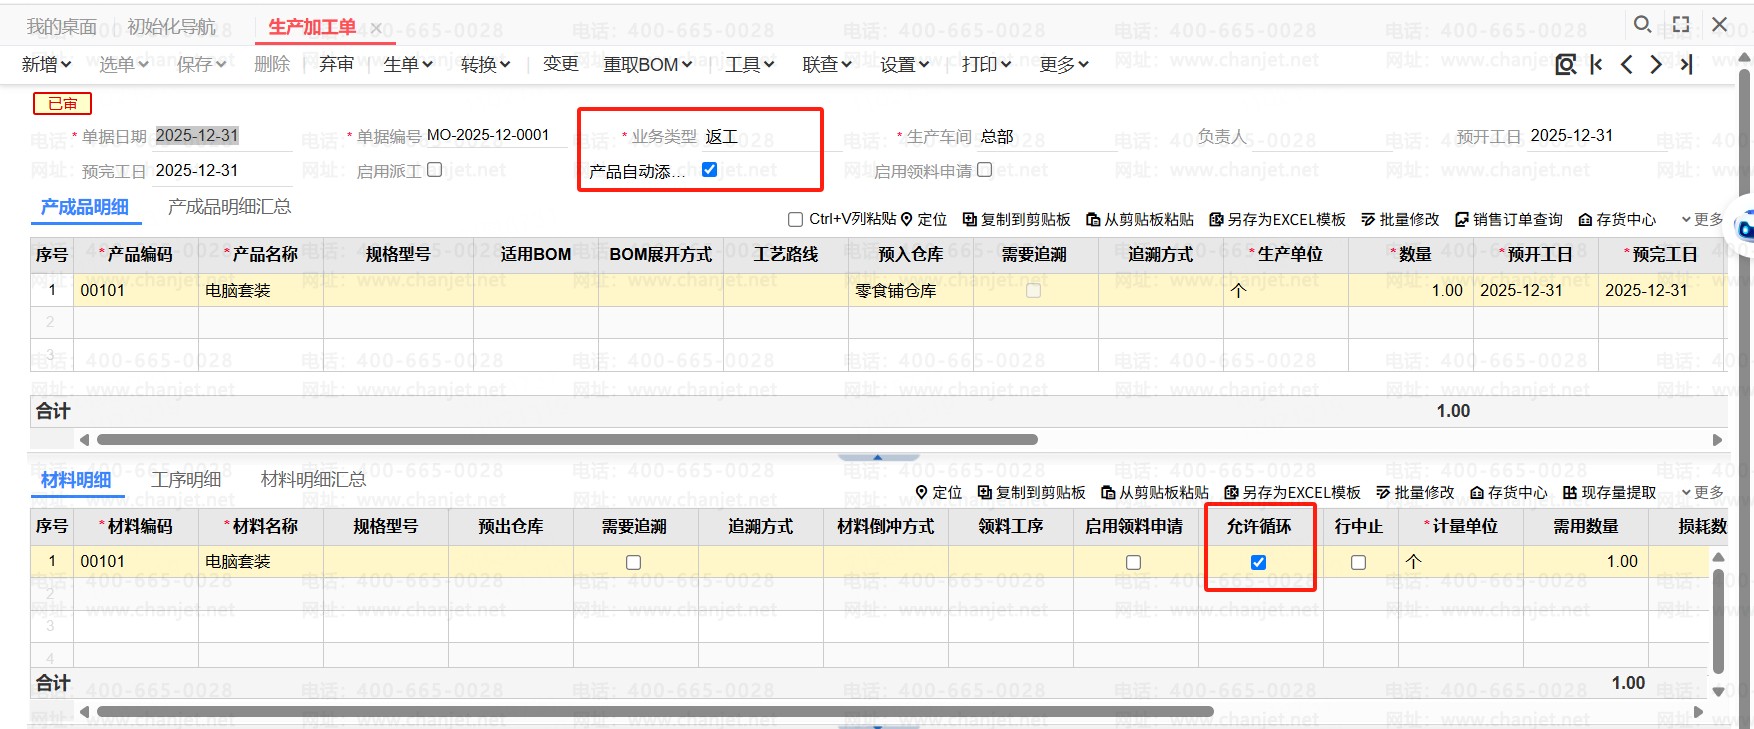Select the 材料明细 tab
This screenshot has height=729, width=1754.
pyautogui.click(x=76, y=480)
